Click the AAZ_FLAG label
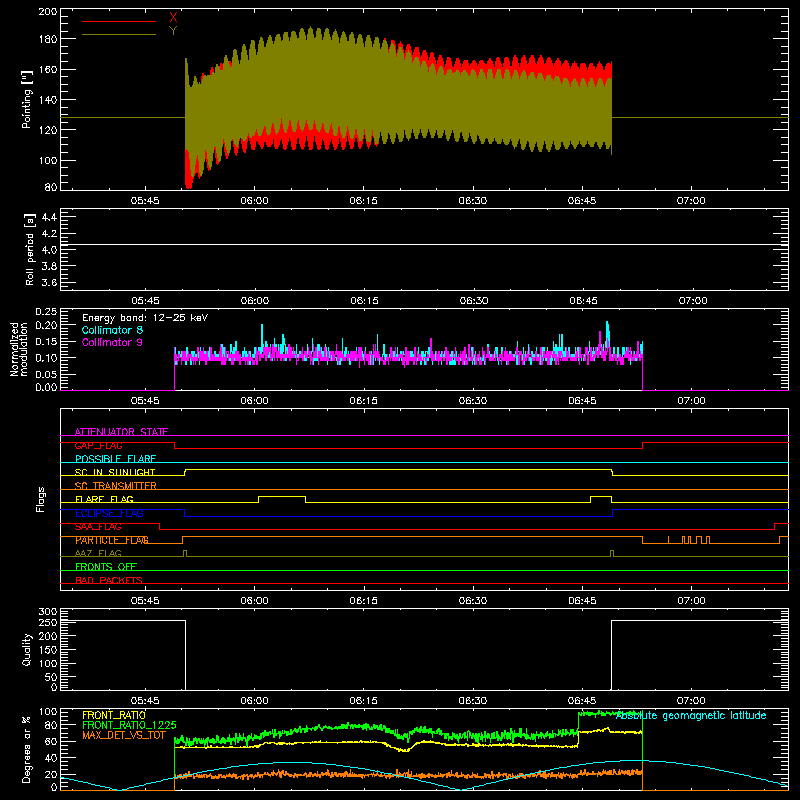Screen dimensions: 800x800 pyautogui.click(x=98, y=553)
